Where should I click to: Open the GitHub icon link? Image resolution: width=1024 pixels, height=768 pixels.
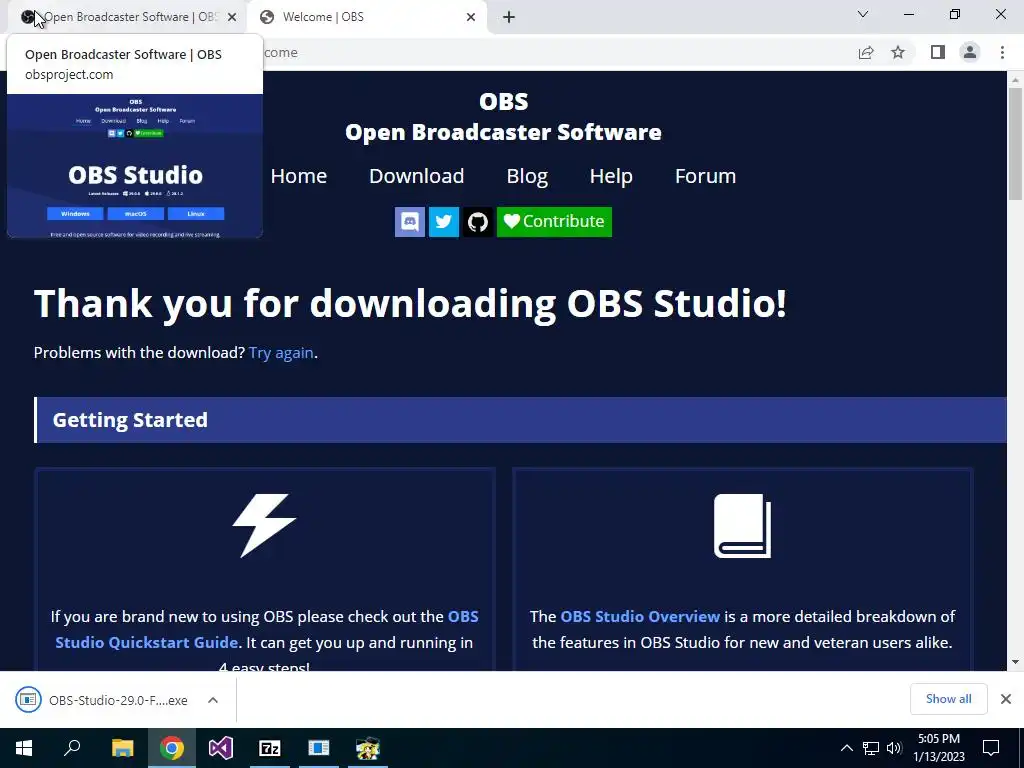[x=477, y=221]
